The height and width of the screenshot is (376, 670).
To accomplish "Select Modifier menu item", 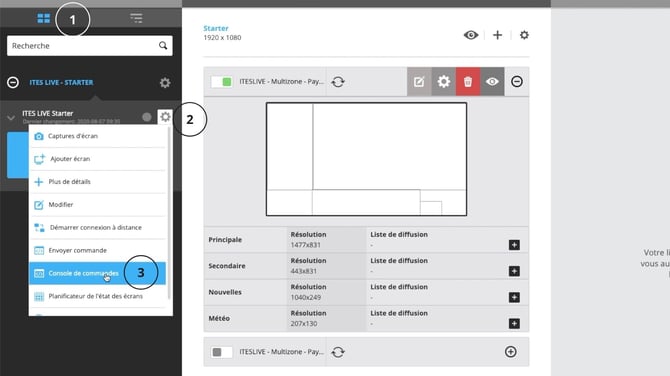I will click(x=97, y=205).
